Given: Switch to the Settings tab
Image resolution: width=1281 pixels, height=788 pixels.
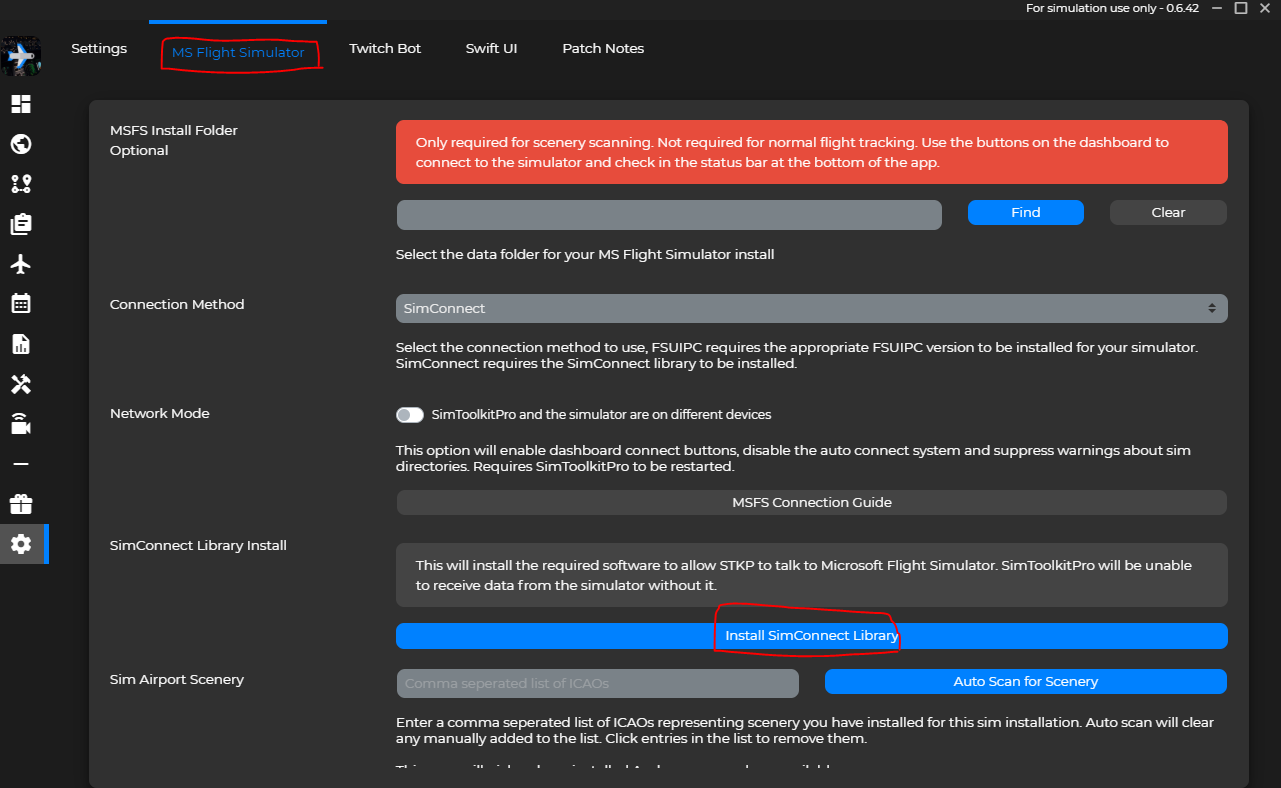Looking at the screenshot, I should tap(99, 48).
